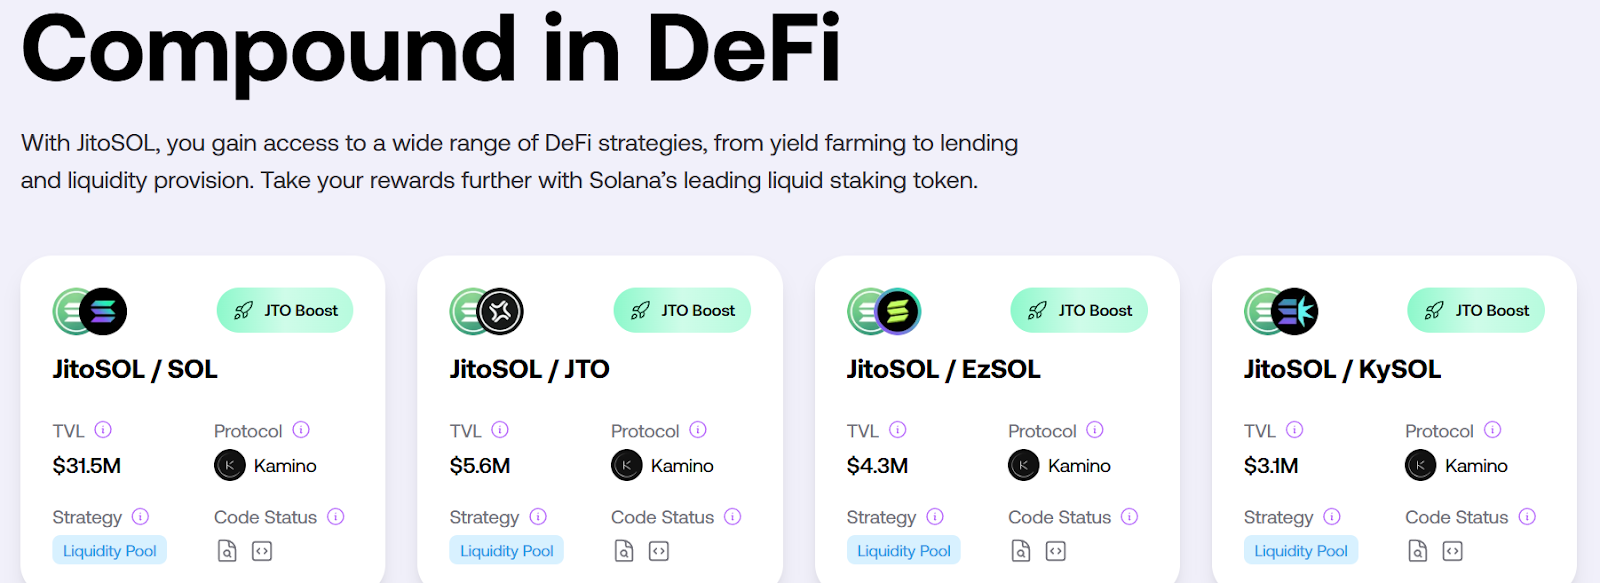Click the JitoSOL / SOL token pair icon
Screen dimensions: 1600x583
point(90,311)
